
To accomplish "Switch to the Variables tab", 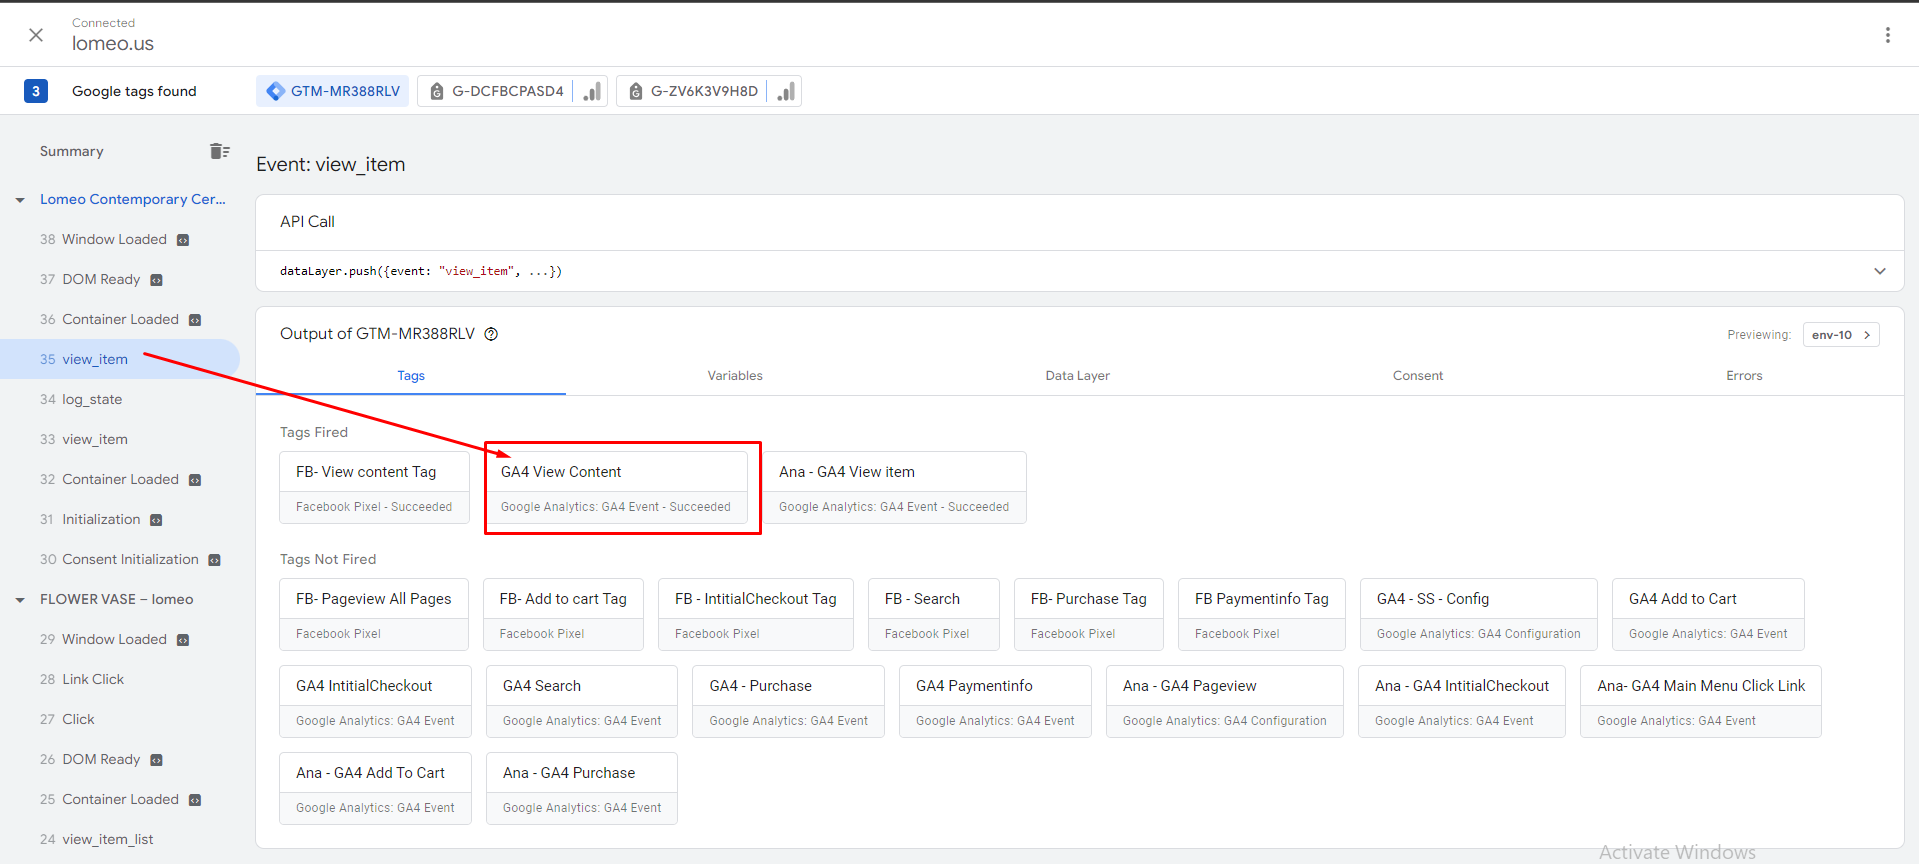I will click(x=735, y=376).
